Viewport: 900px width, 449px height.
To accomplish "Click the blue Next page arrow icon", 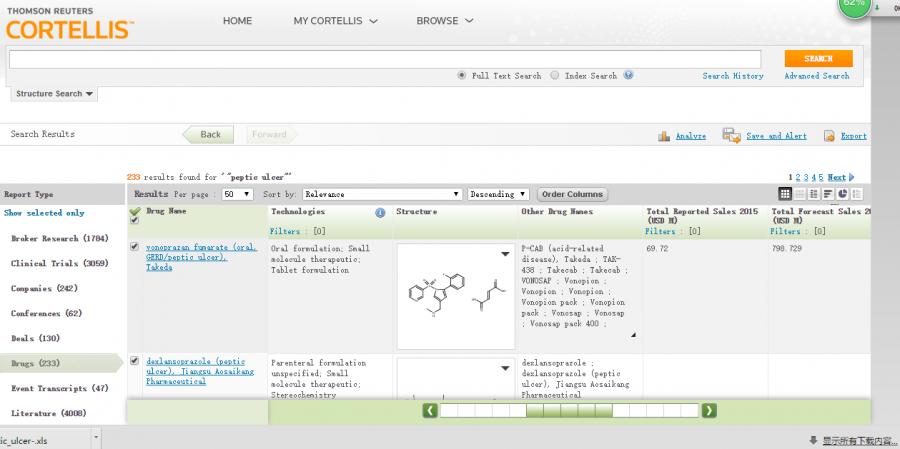I will pos(851,177).
